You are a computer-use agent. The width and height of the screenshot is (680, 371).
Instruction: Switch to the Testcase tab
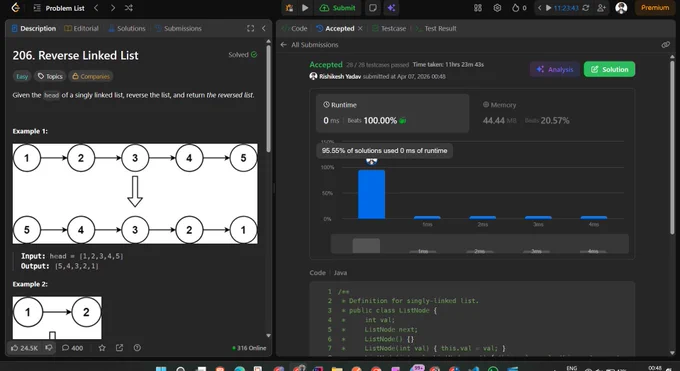389,28
